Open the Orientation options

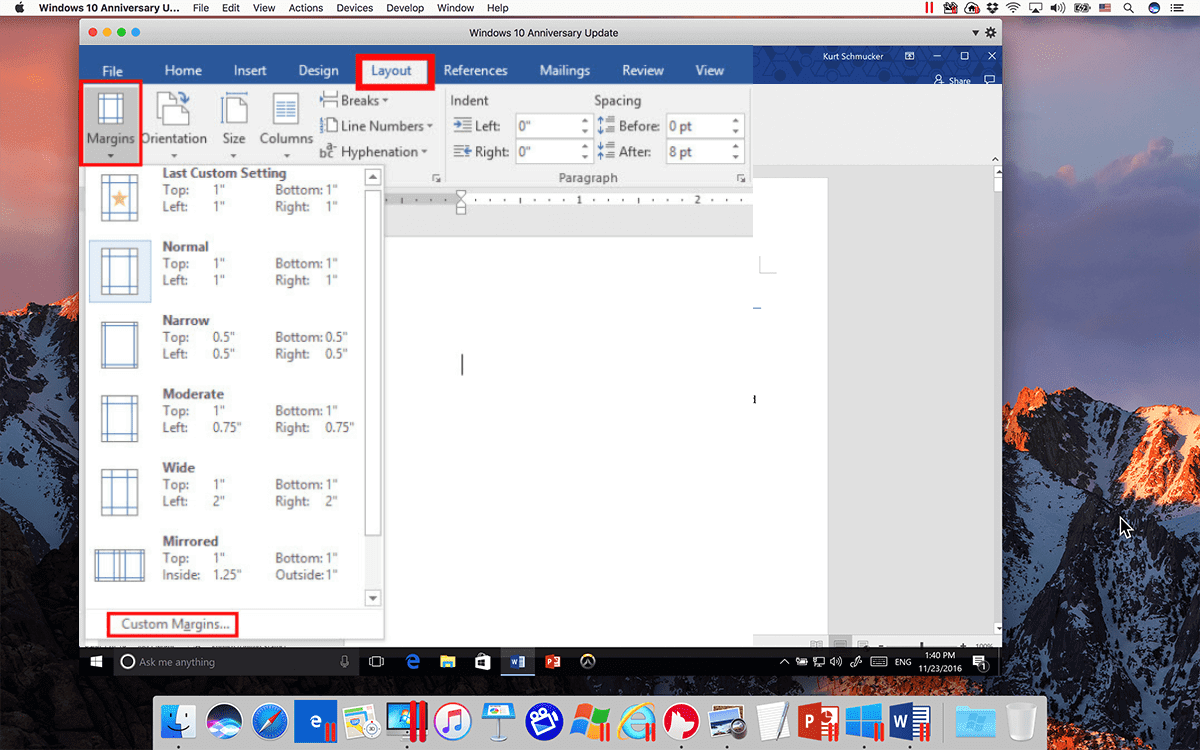click(174, 122)
